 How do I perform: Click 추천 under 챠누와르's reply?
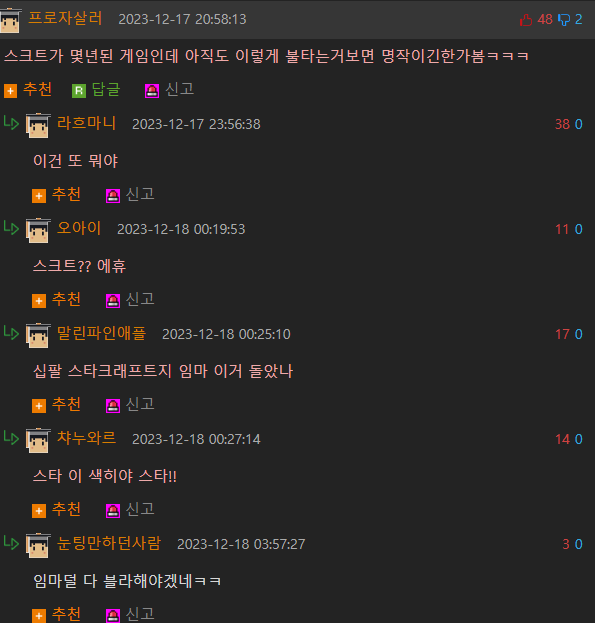66,509
